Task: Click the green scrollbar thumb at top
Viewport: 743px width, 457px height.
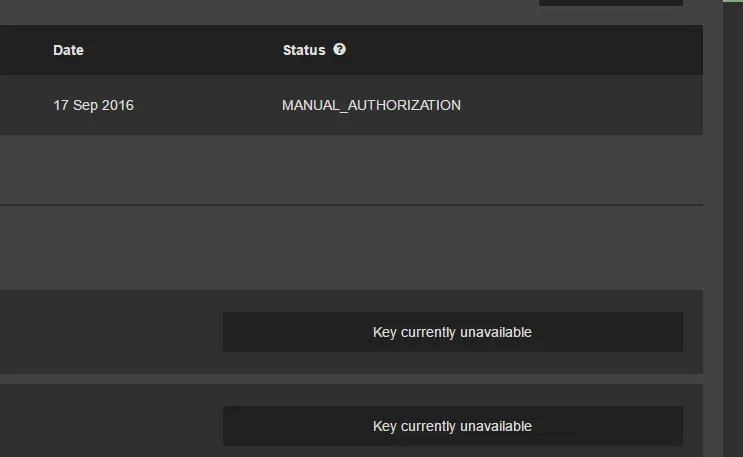Action: coord(733,1)
